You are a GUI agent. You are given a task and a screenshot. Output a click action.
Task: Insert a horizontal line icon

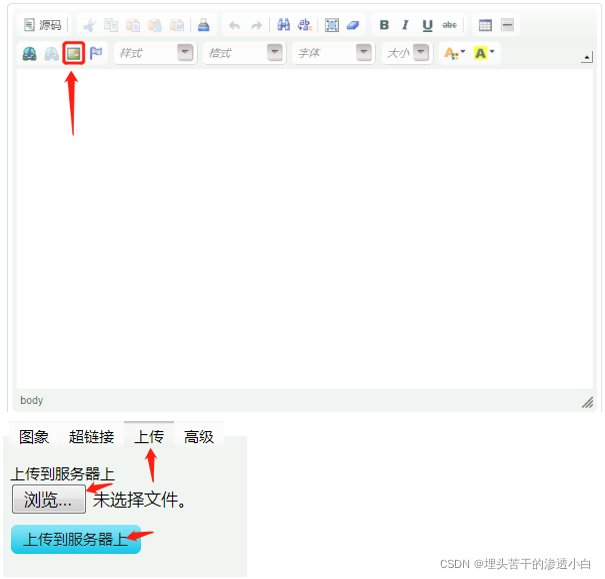(x=507, y=25)
